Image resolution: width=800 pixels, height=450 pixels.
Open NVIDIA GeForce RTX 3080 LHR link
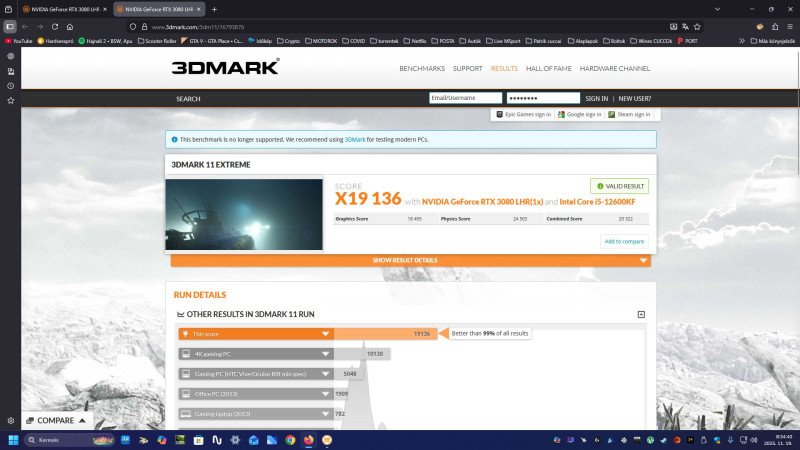(482, 202)
